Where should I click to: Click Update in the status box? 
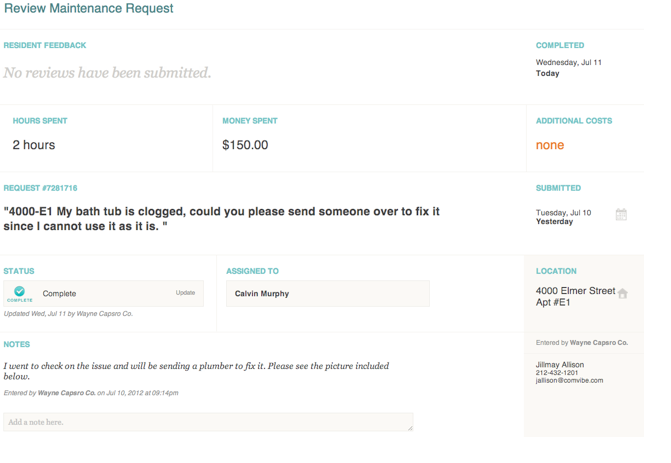185,293
